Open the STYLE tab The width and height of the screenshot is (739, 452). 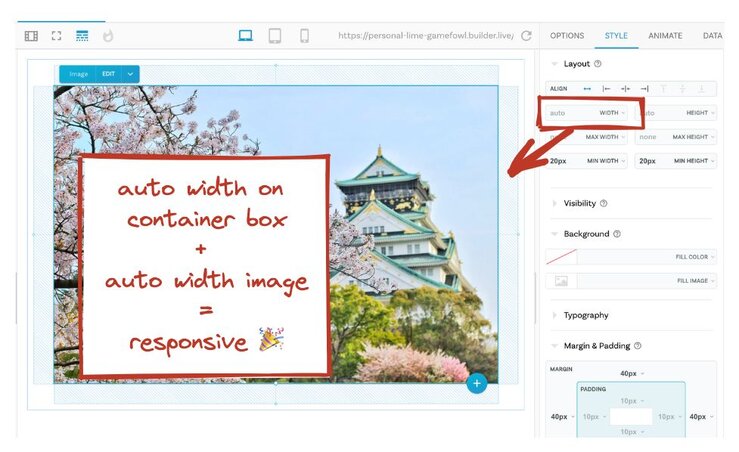(x=616, y=36)
